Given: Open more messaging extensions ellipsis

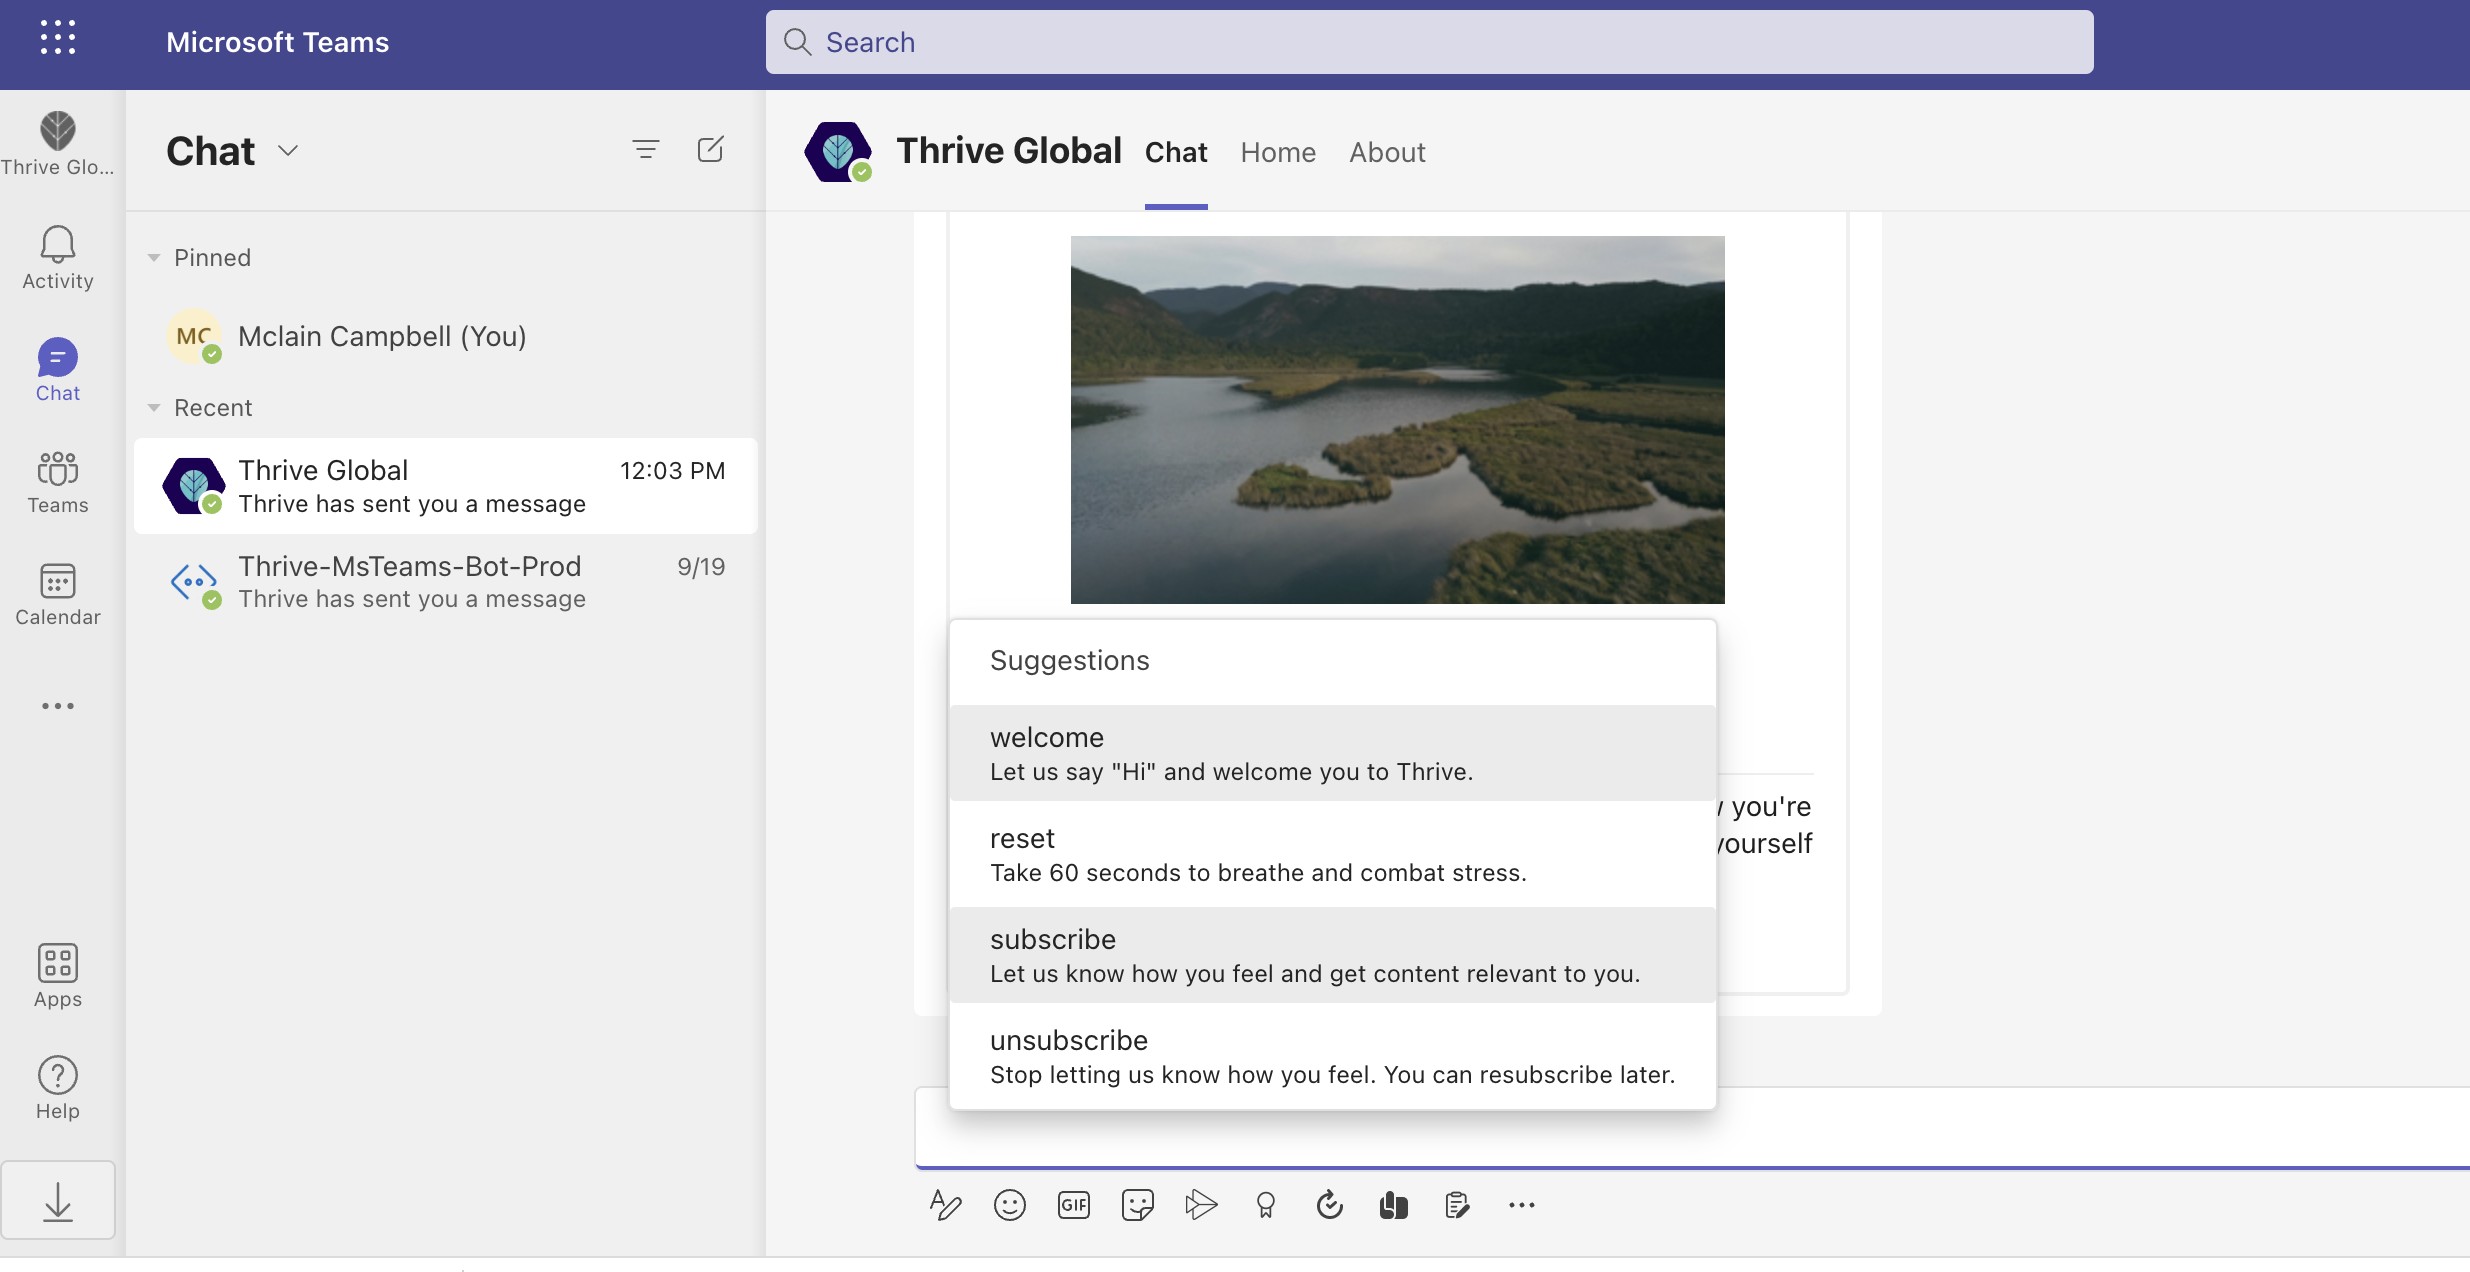Looking at the screenshot, I should click(1521, 1205).
